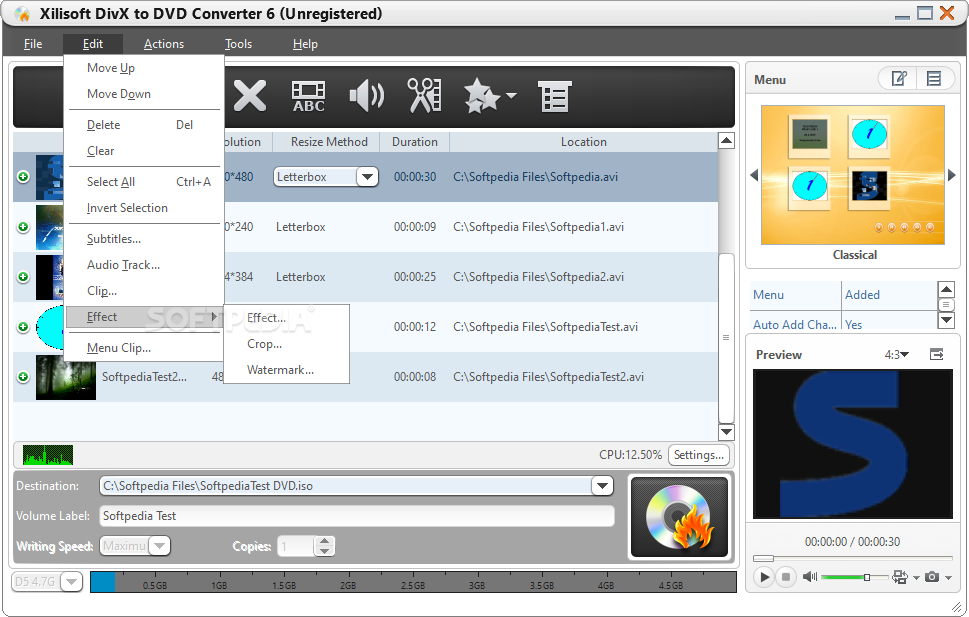This screenshot has width=969, height=617.
Task: Stop the preview playback
Action: pyautogui.click(x=785, y=577)
